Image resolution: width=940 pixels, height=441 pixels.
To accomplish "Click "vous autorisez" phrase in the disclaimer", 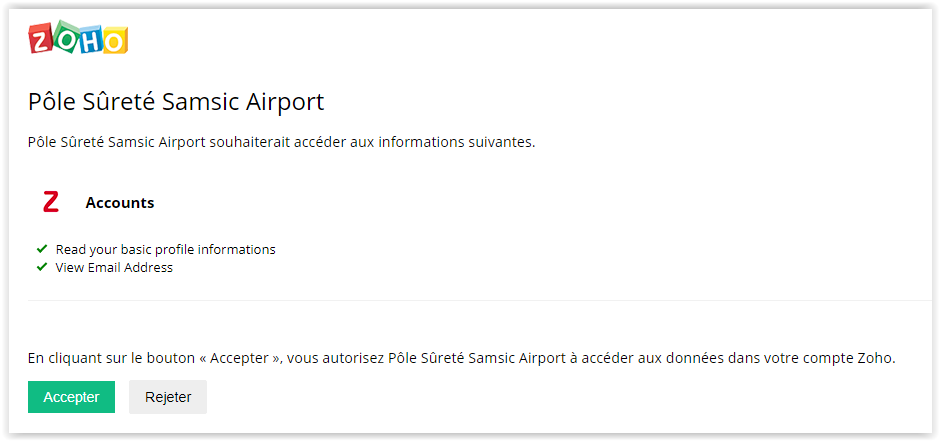I will pos(338,357).
